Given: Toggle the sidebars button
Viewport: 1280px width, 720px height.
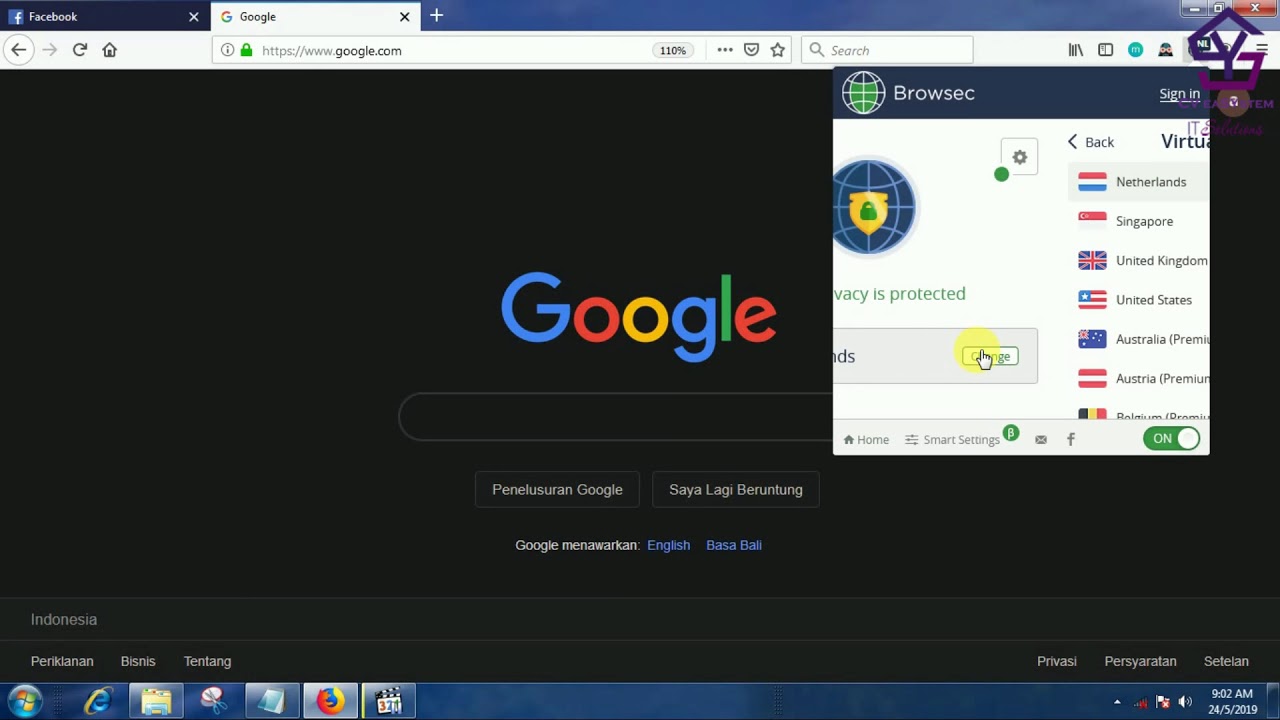Looking at the screenshot, I should click(1106, 50).
